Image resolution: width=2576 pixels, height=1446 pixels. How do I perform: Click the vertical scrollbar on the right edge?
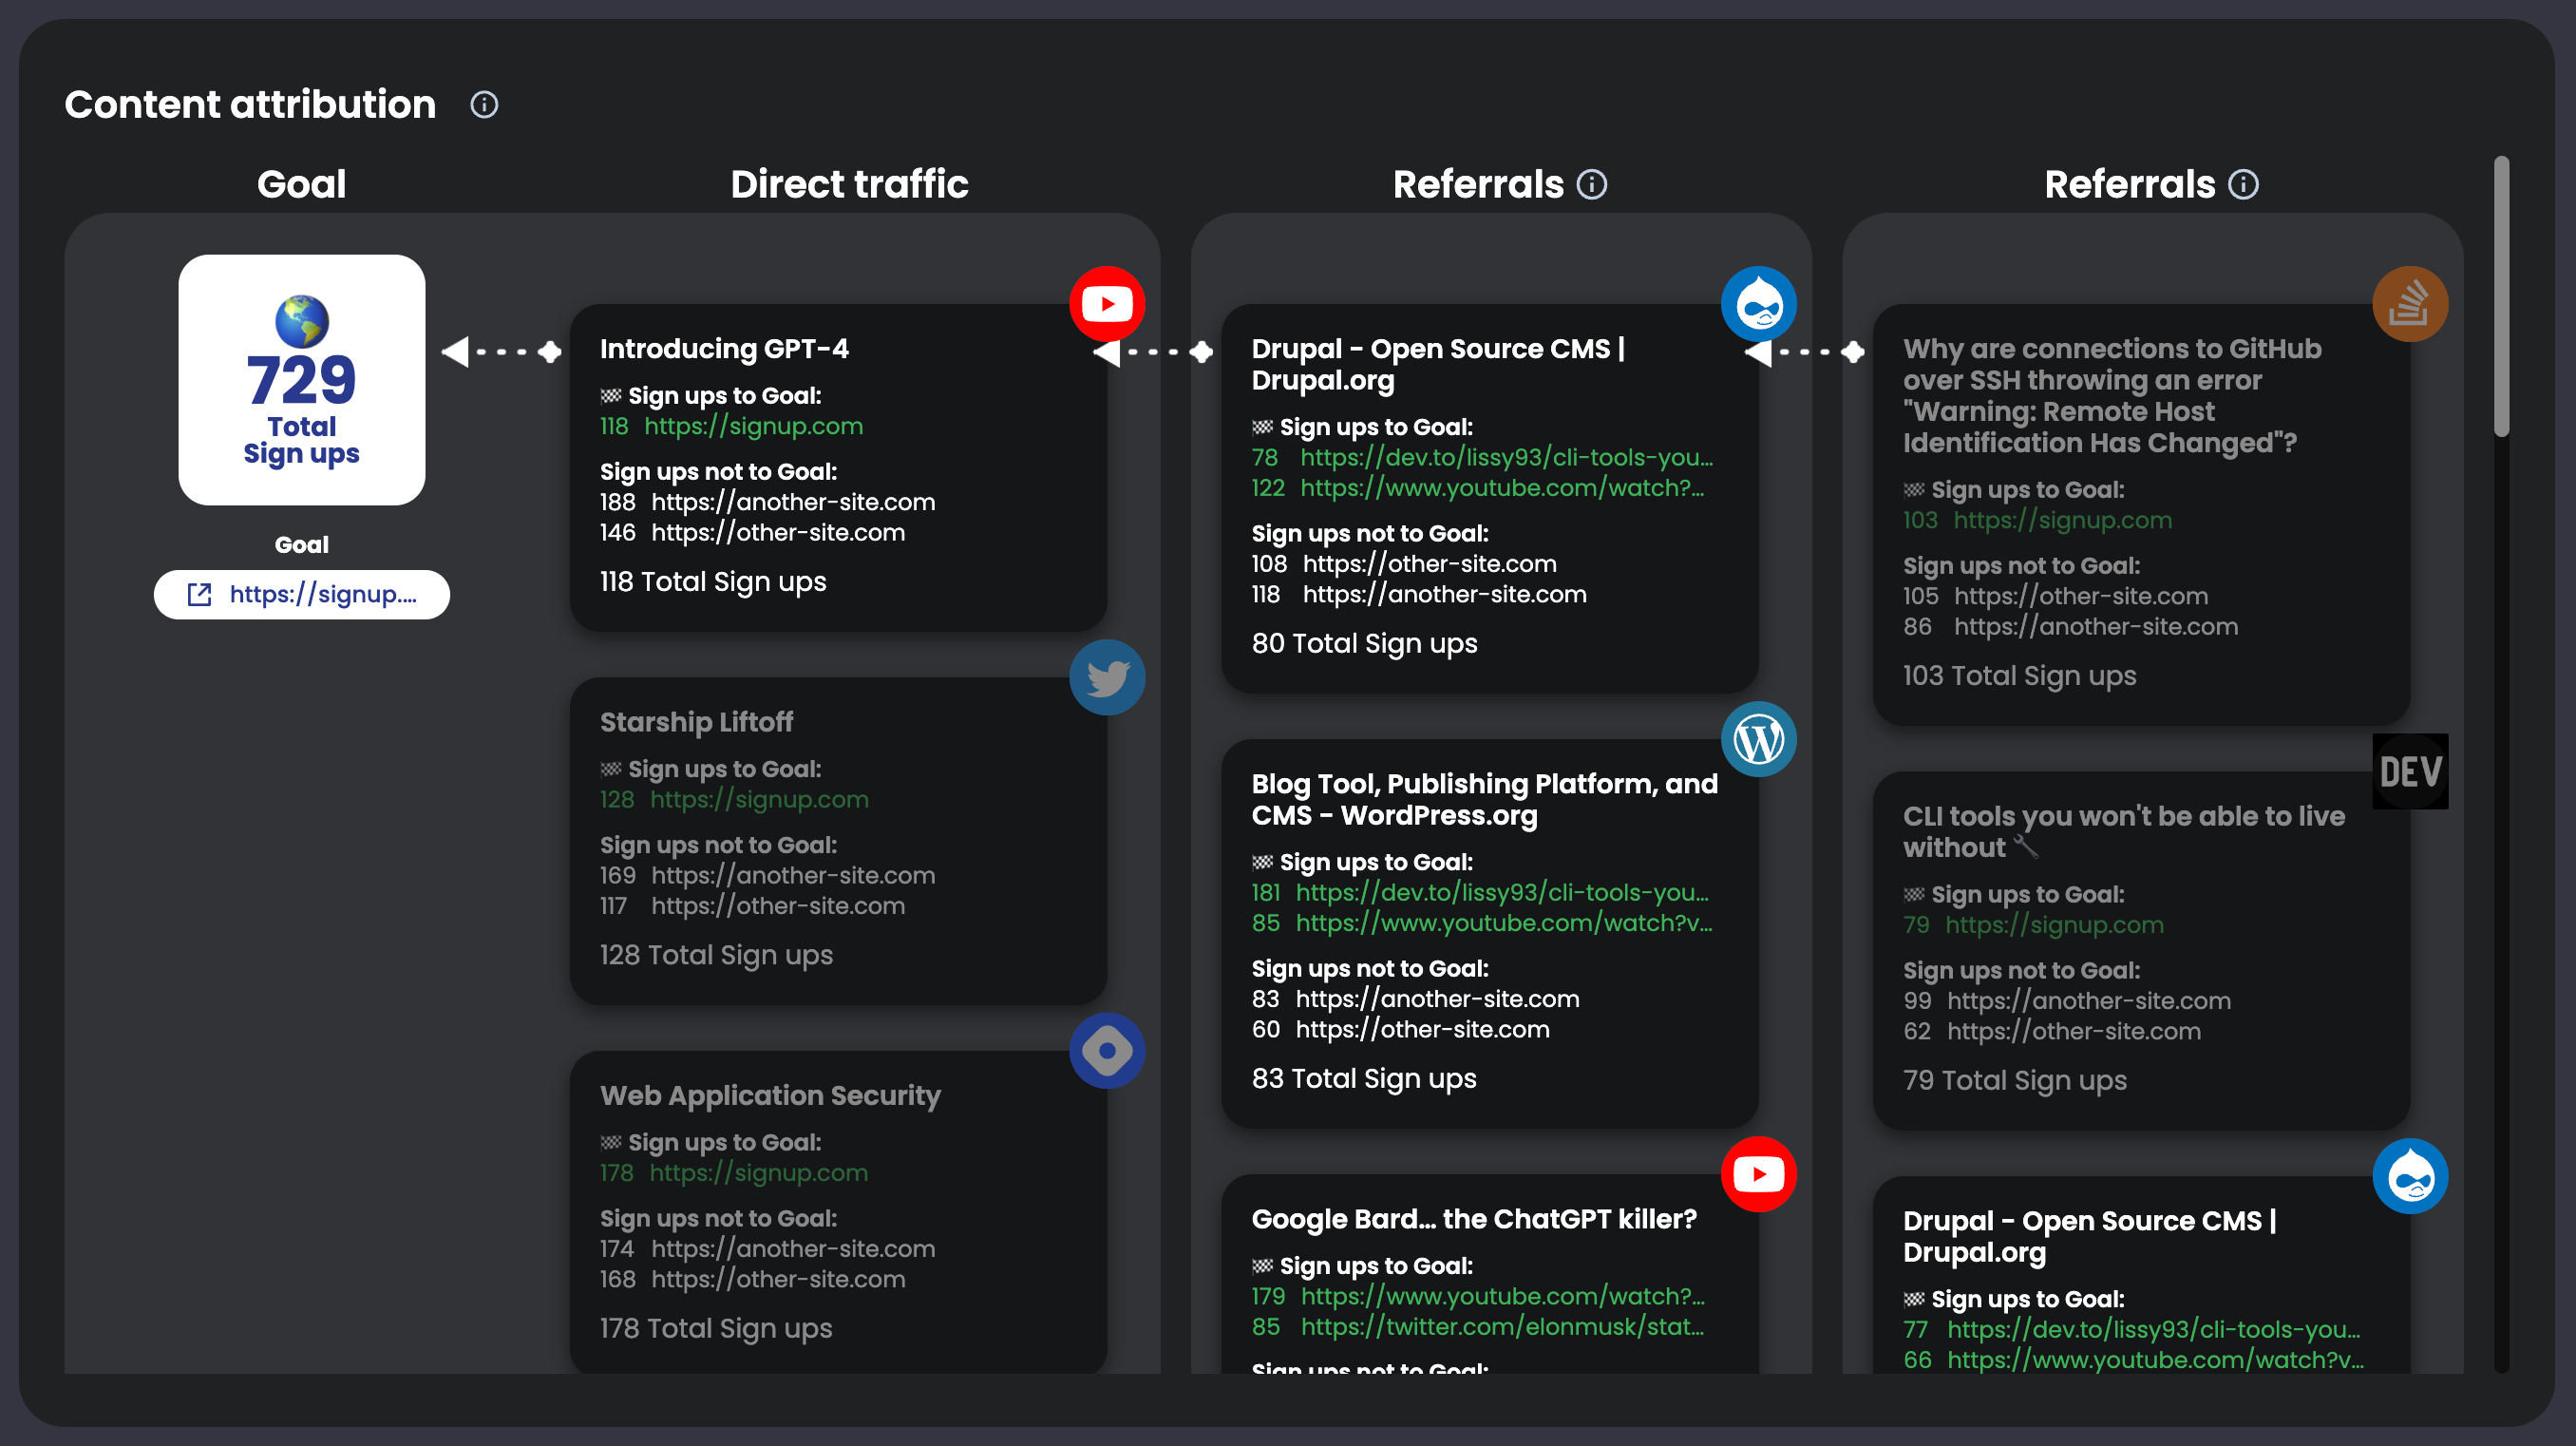(2501, 296)
